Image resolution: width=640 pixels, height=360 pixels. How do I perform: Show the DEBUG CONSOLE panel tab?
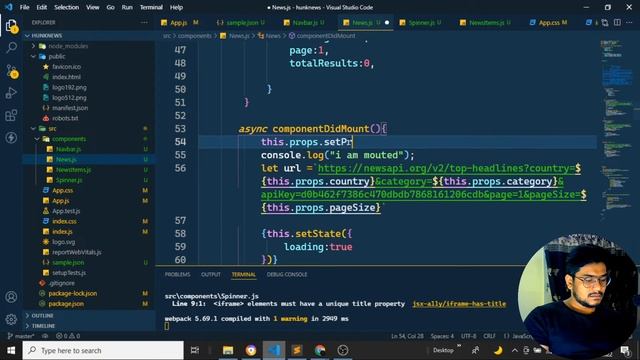click(287, 275)
